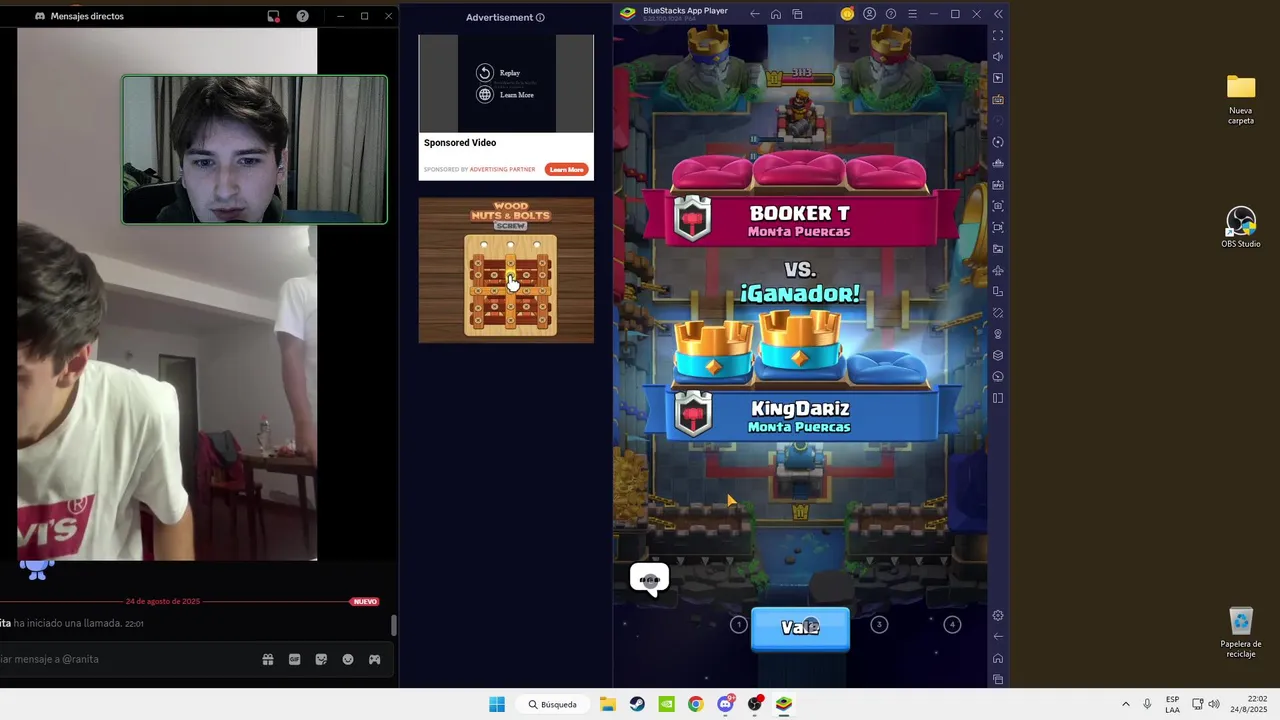The image size is (1280, 720).
Task: Open the Discord game controller activities icon
Action: (x=374, y=659)
